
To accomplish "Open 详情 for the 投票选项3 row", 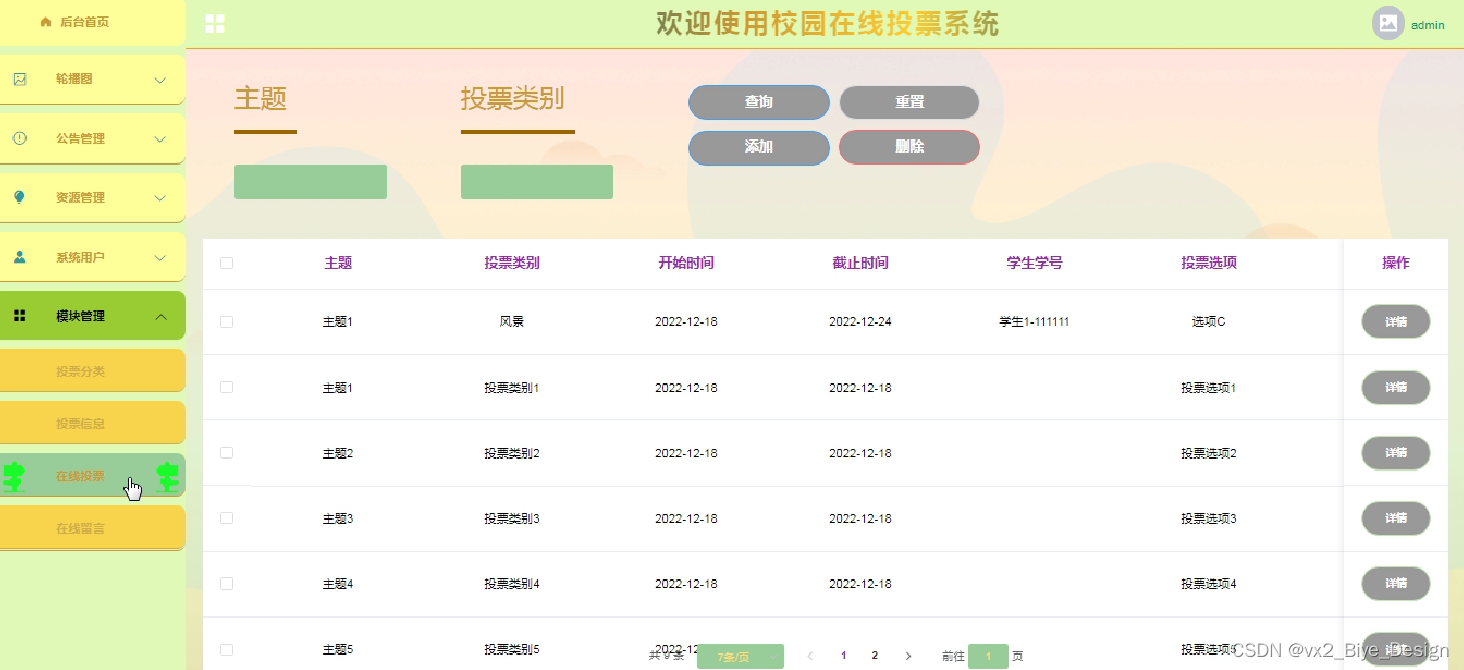I will pyautogui.click(x=1396, y=518).
